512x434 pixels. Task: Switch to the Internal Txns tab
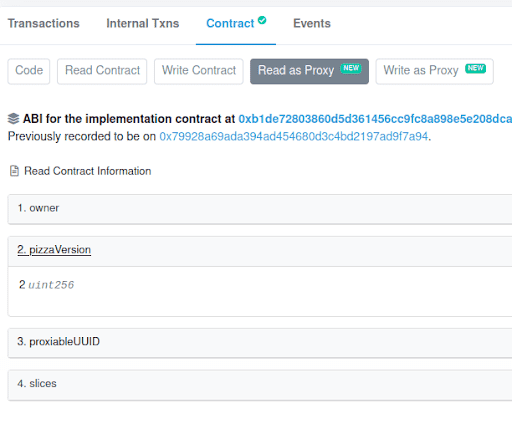click(143, 23)
